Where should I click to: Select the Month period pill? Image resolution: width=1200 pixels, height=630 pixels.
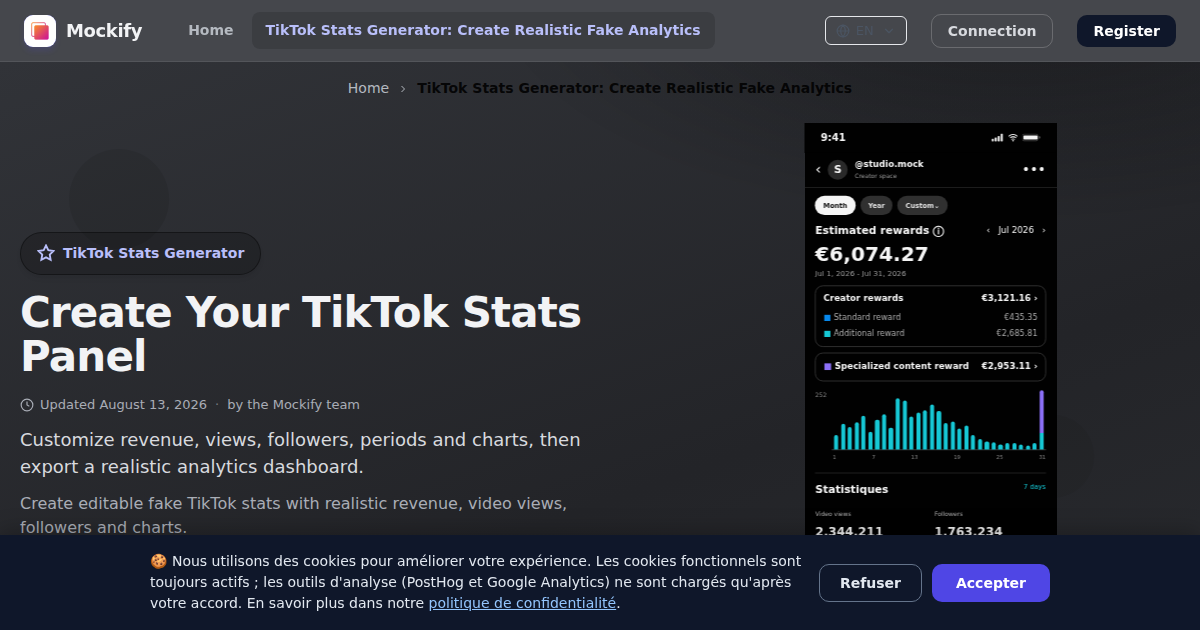point(835,206)
